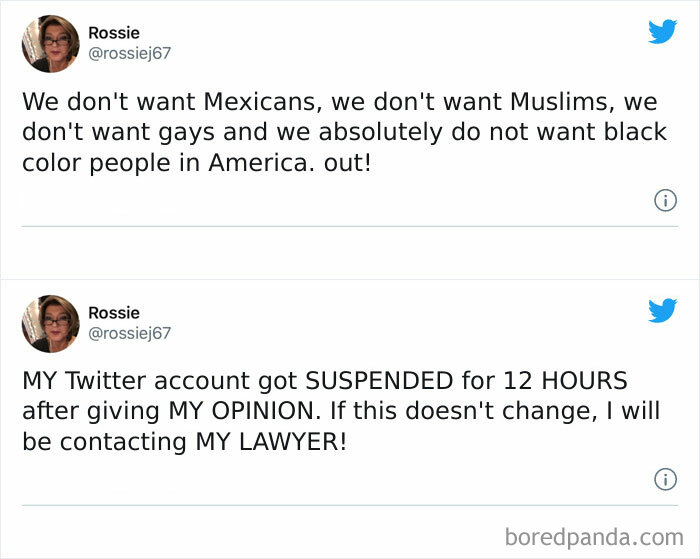Click Rossie's profile photo on the bottom tweet

[x=50, y=323]
